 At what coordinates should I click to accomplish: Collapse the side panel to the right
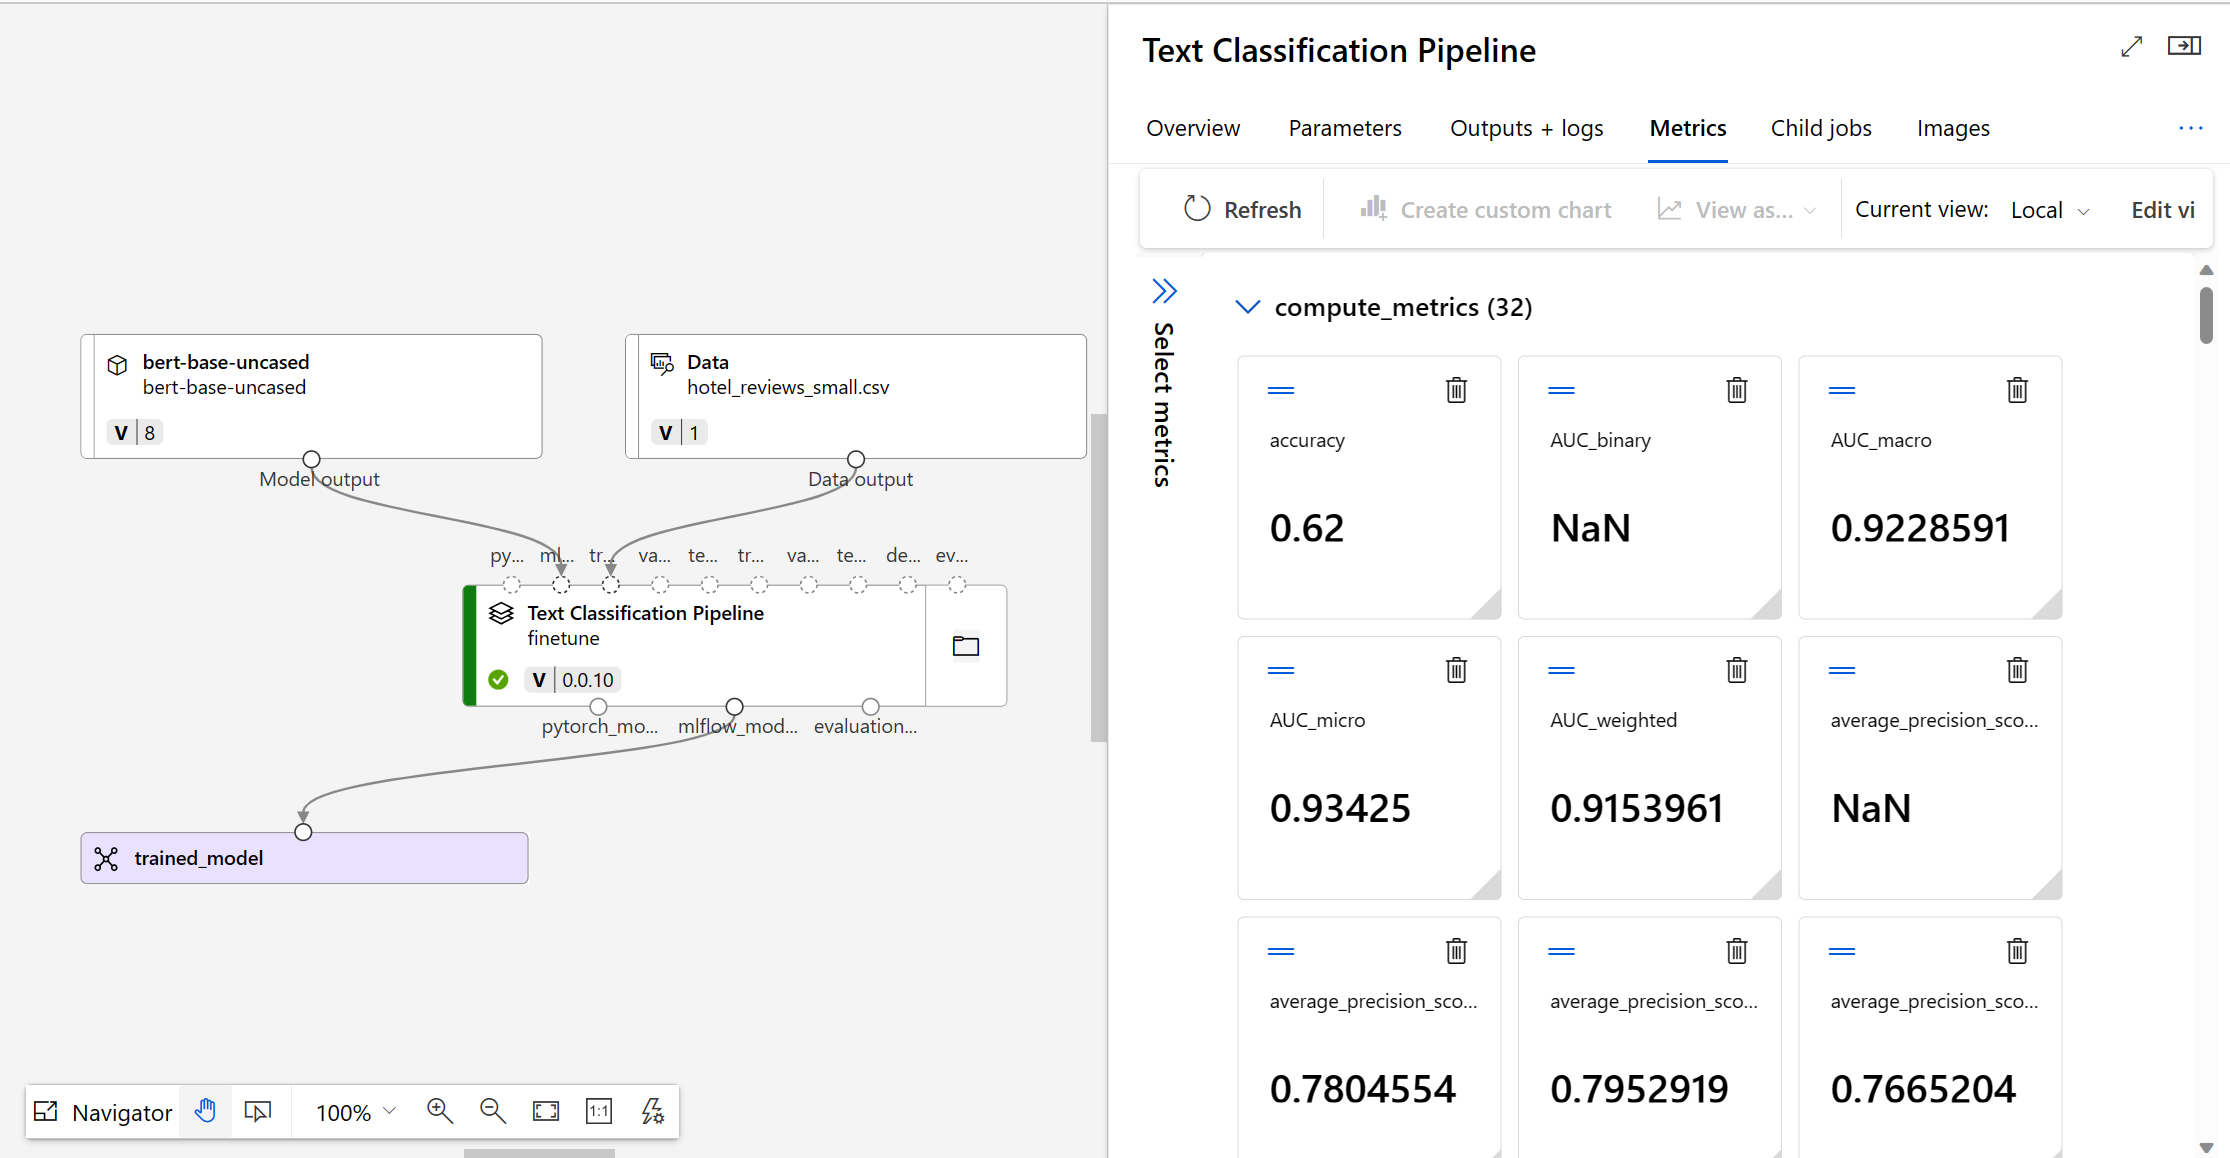point(2184,46)
